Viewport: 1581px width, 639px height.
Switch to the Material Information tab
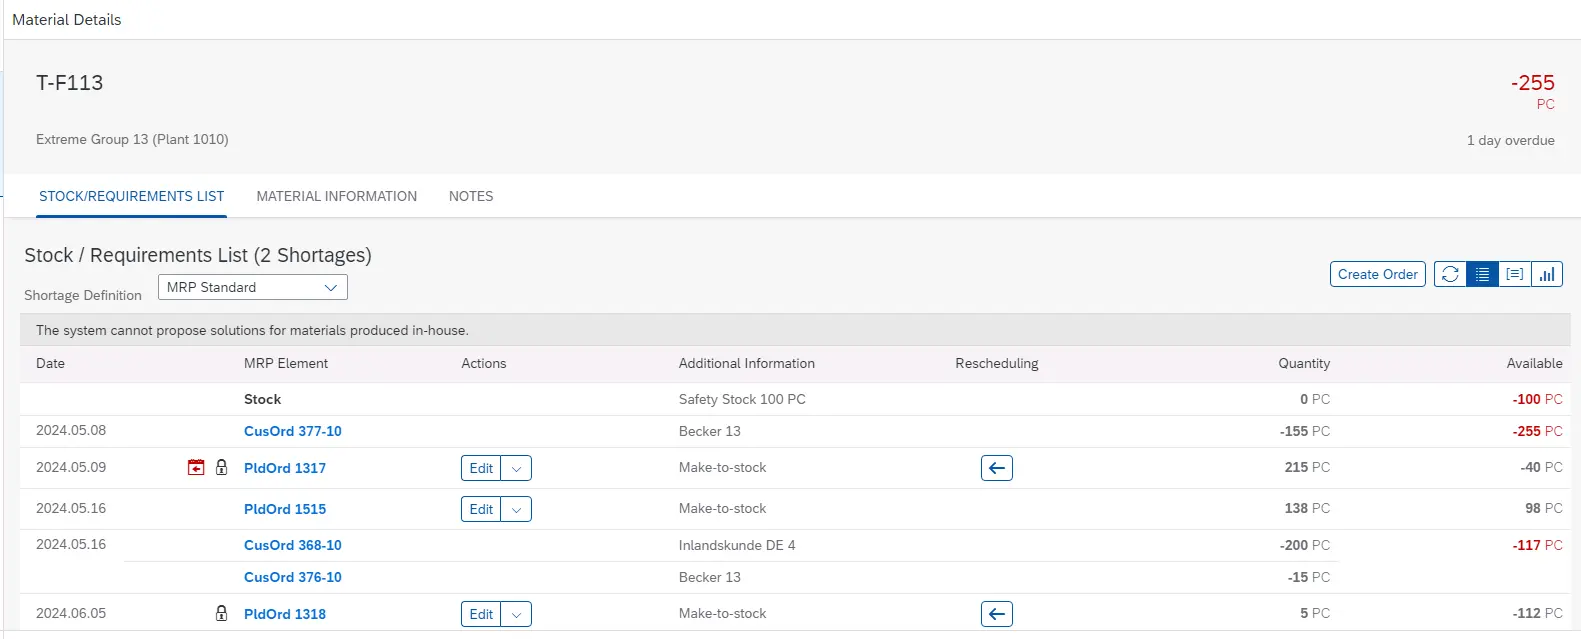(x=336, y=196)
